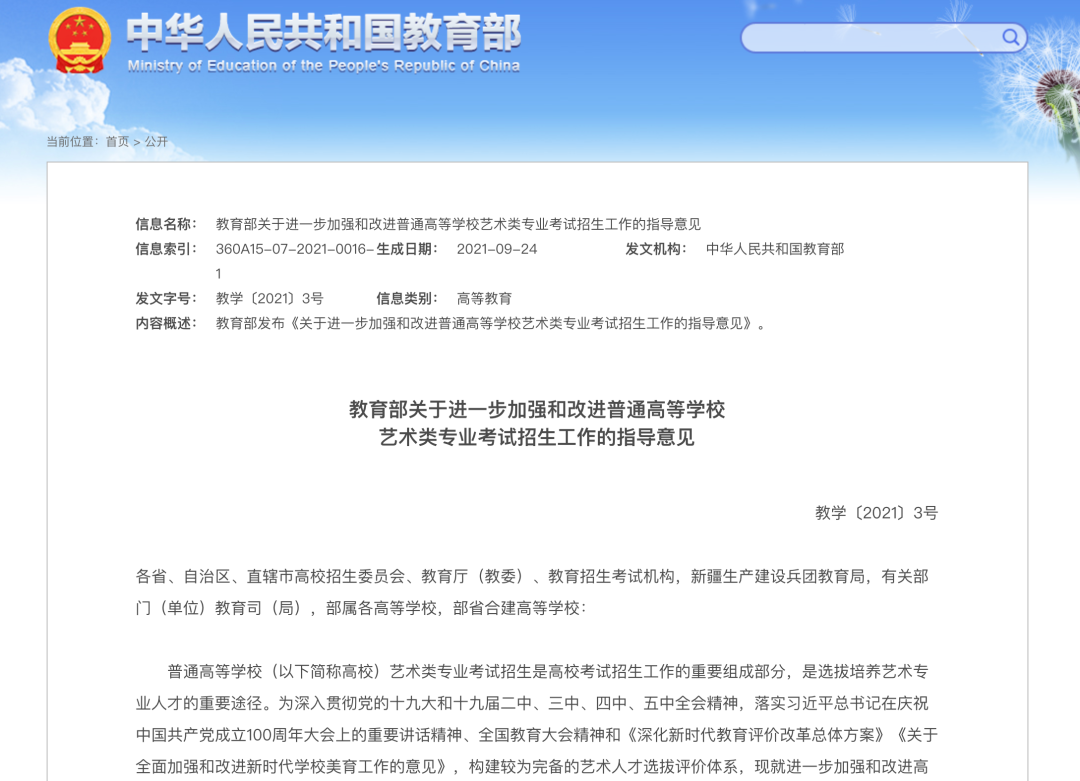Click the English subtitle under the ministry name
This screenshot has width=1080, height=781.
pos(323,67)
